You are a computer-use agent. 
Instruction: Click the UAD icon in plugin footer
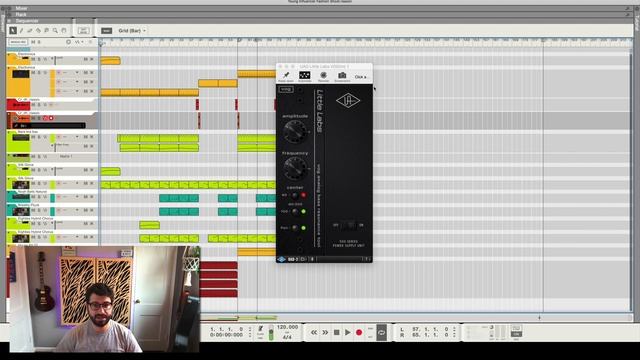coord(281,259)
